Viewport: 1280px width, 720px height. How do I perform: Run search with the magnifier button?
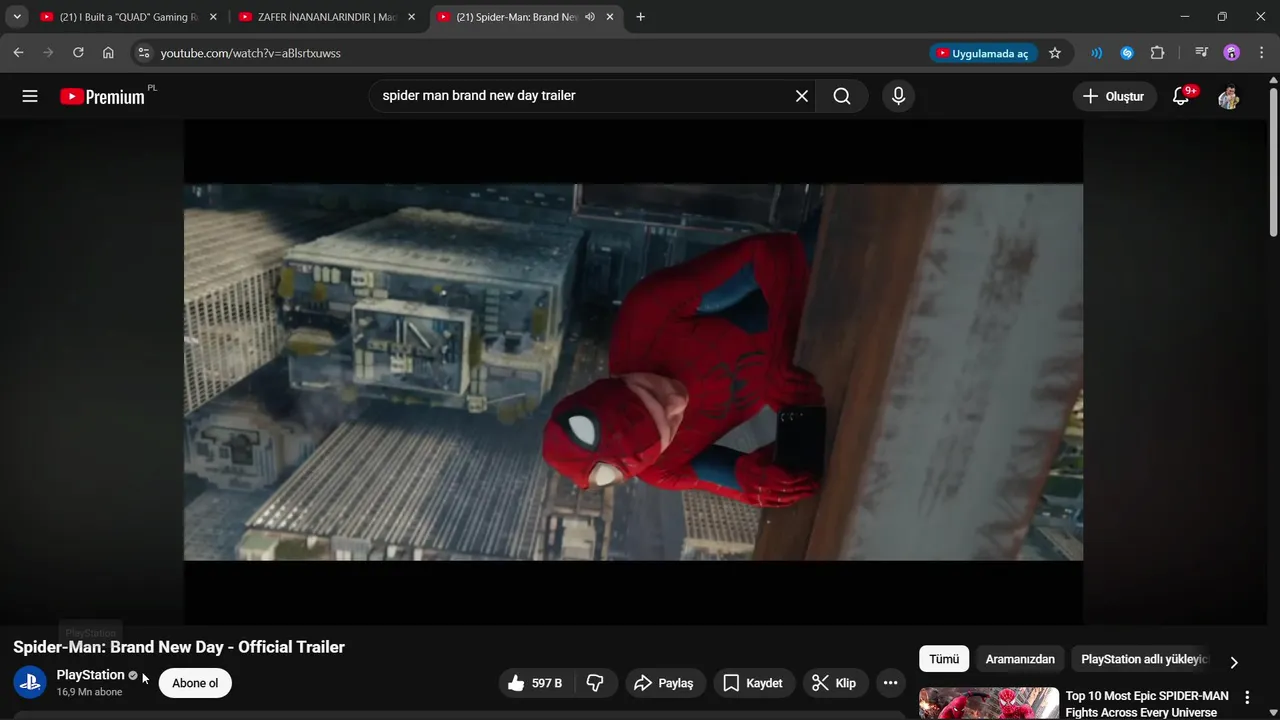(x=842, y=96)
